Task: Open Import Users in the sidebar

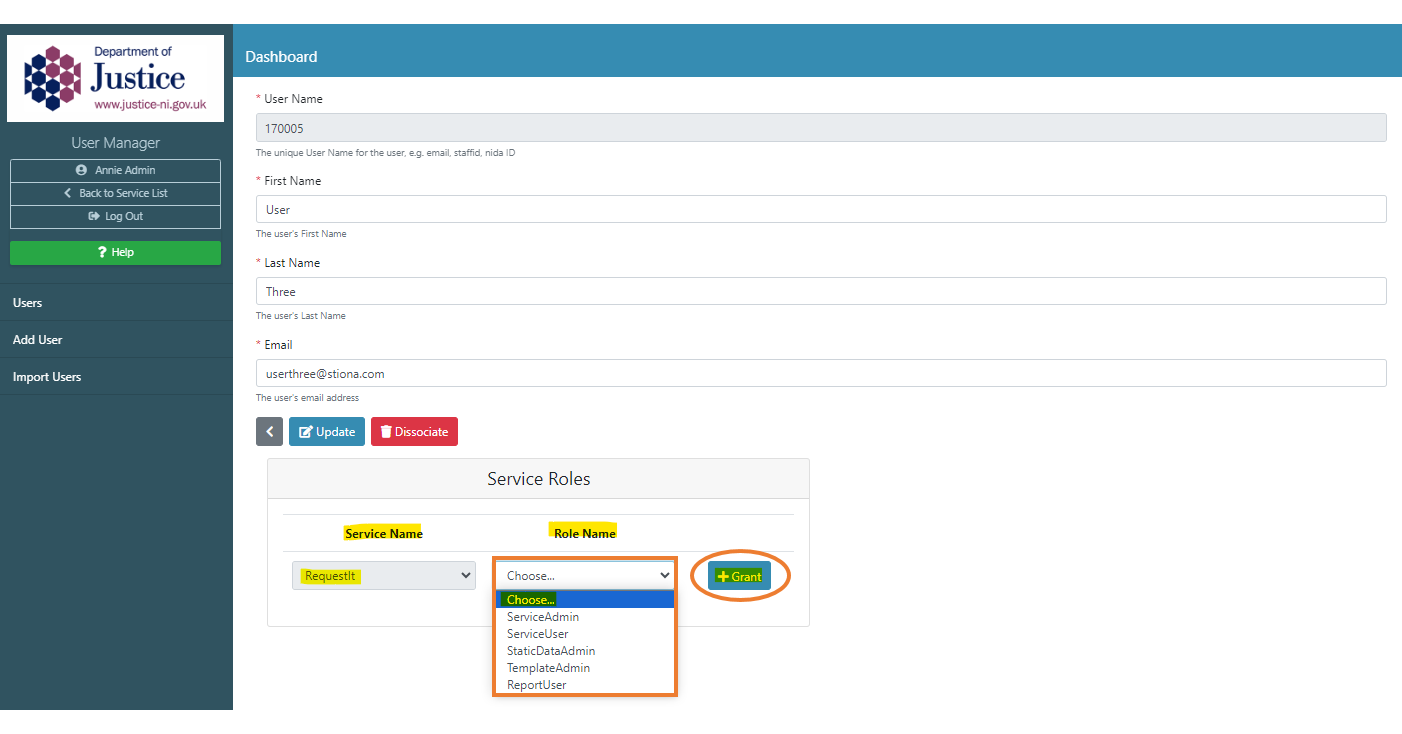Action: 47,377
